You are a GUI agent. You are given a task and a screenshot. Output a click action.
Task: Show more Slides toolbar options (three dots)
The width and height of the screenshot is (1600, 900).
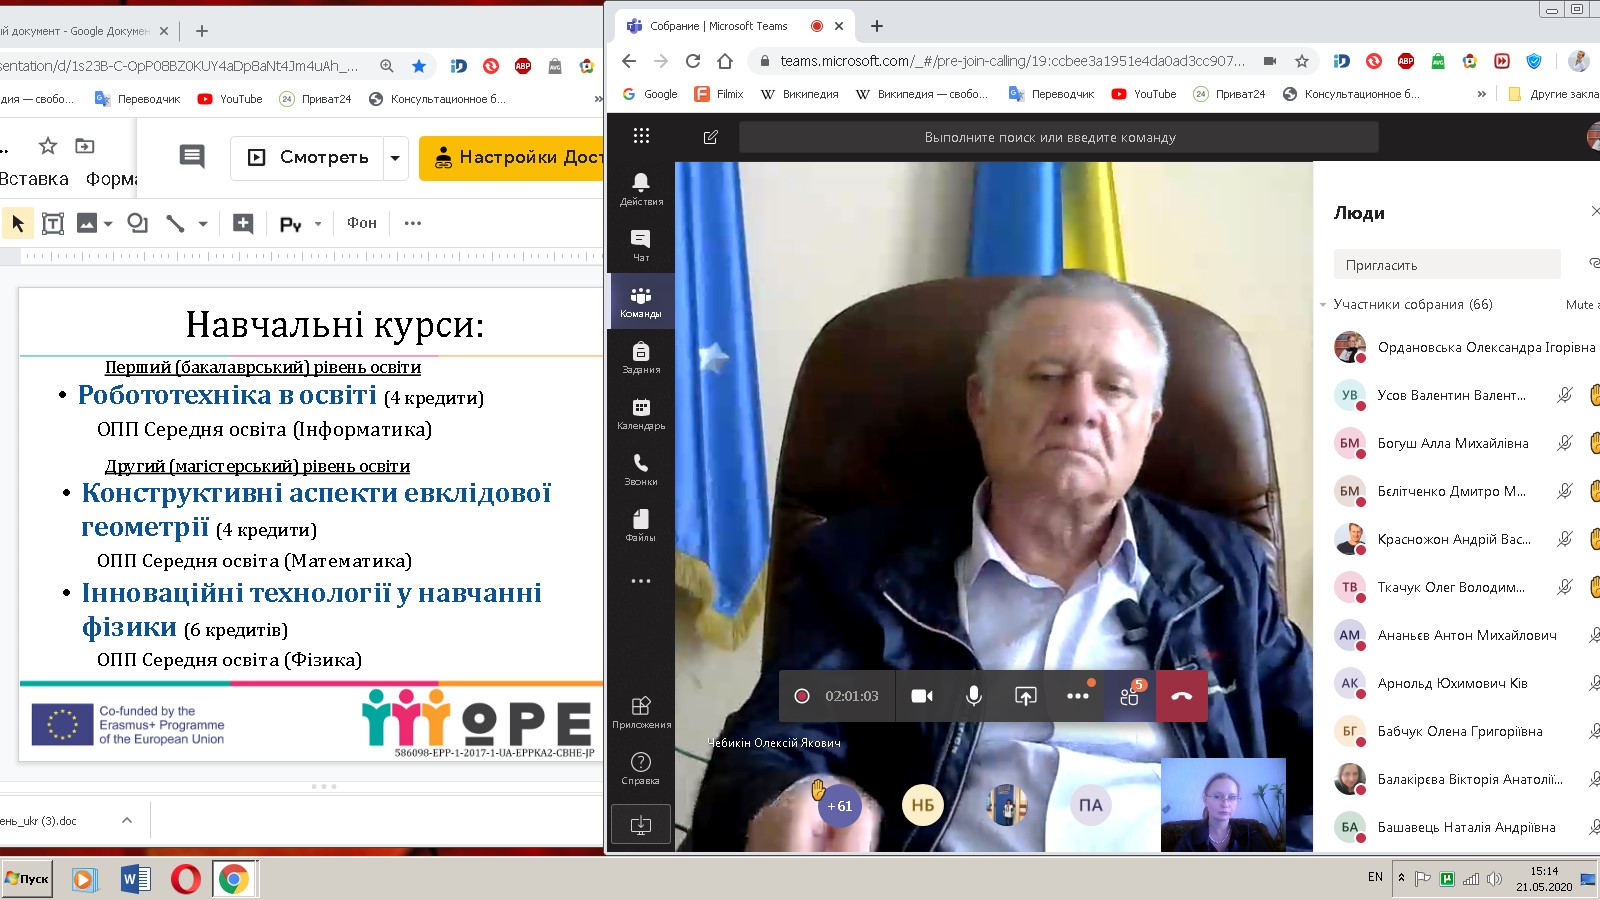[413, 223]
